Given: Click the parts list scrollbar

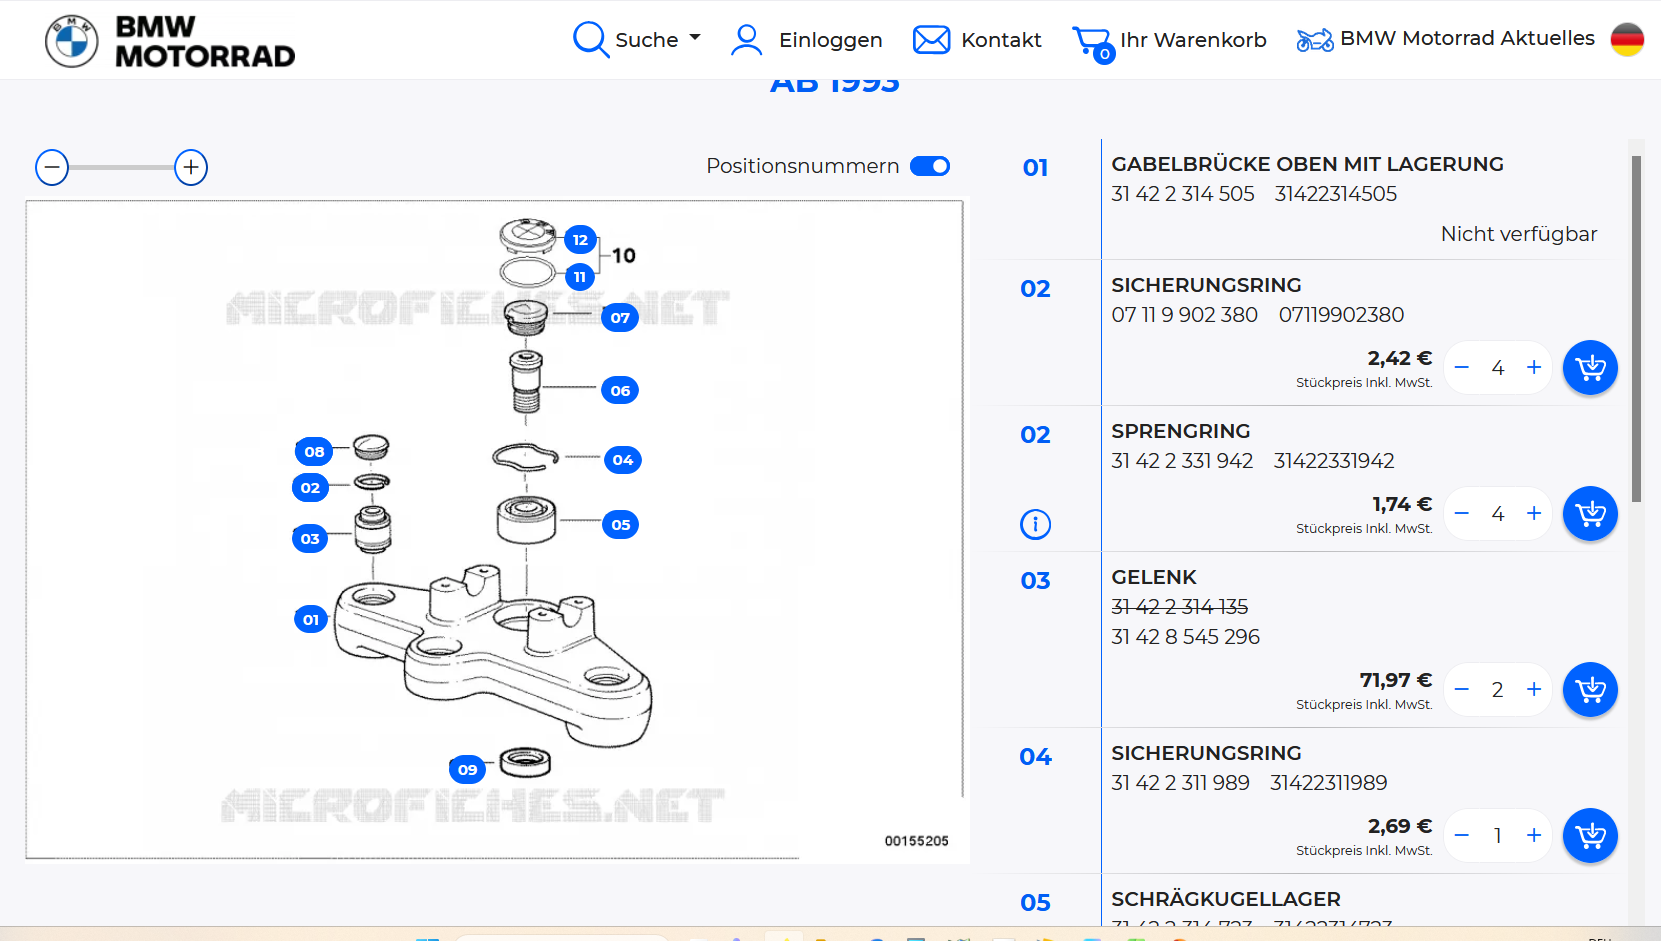Looking at the screenshot, I should pos(1636,329).
